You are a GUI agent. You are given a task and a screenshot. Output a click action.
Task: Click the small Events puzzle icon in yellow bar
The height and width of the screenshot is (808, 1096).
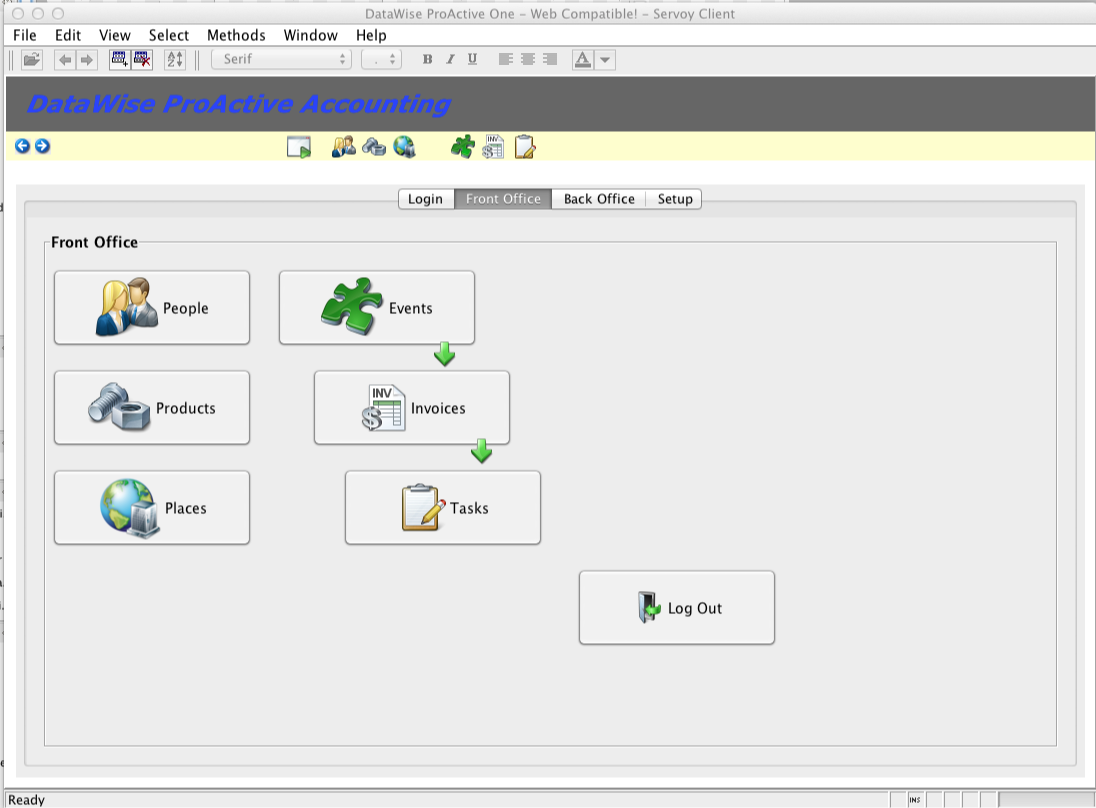click(463, 147)
